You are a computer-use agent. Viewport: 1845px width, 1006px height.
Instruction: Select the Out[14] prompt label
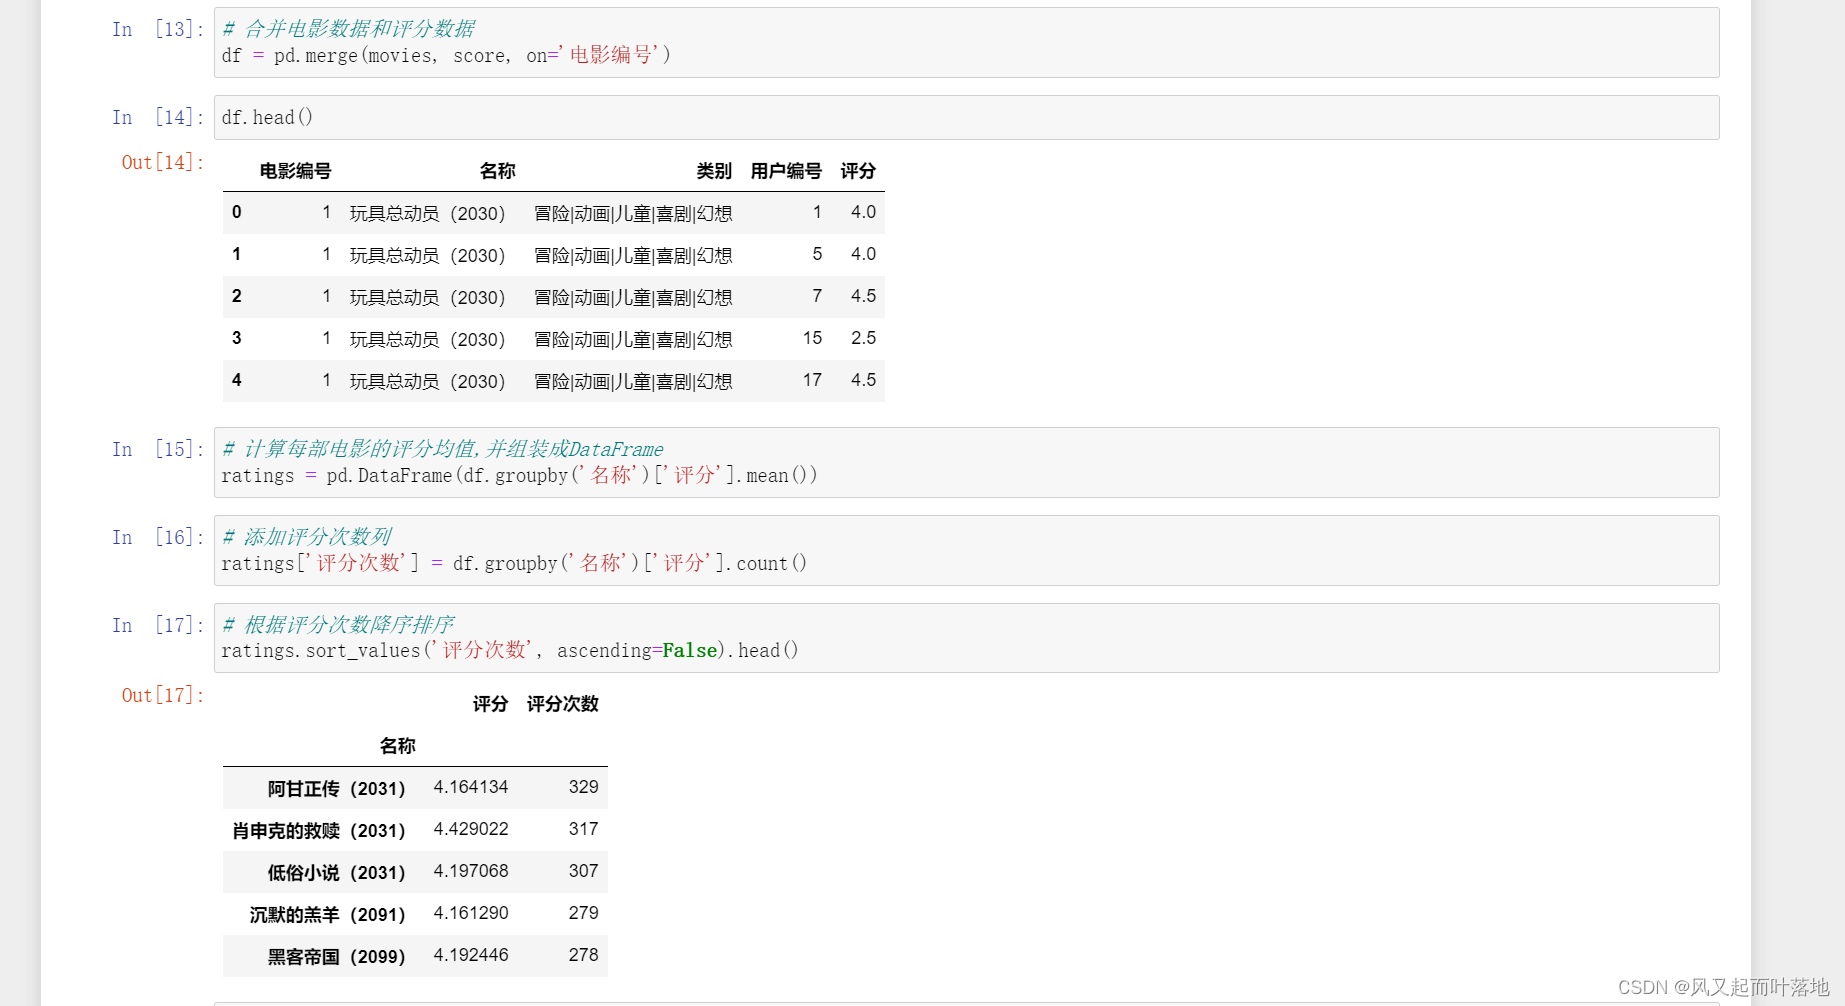163,162
